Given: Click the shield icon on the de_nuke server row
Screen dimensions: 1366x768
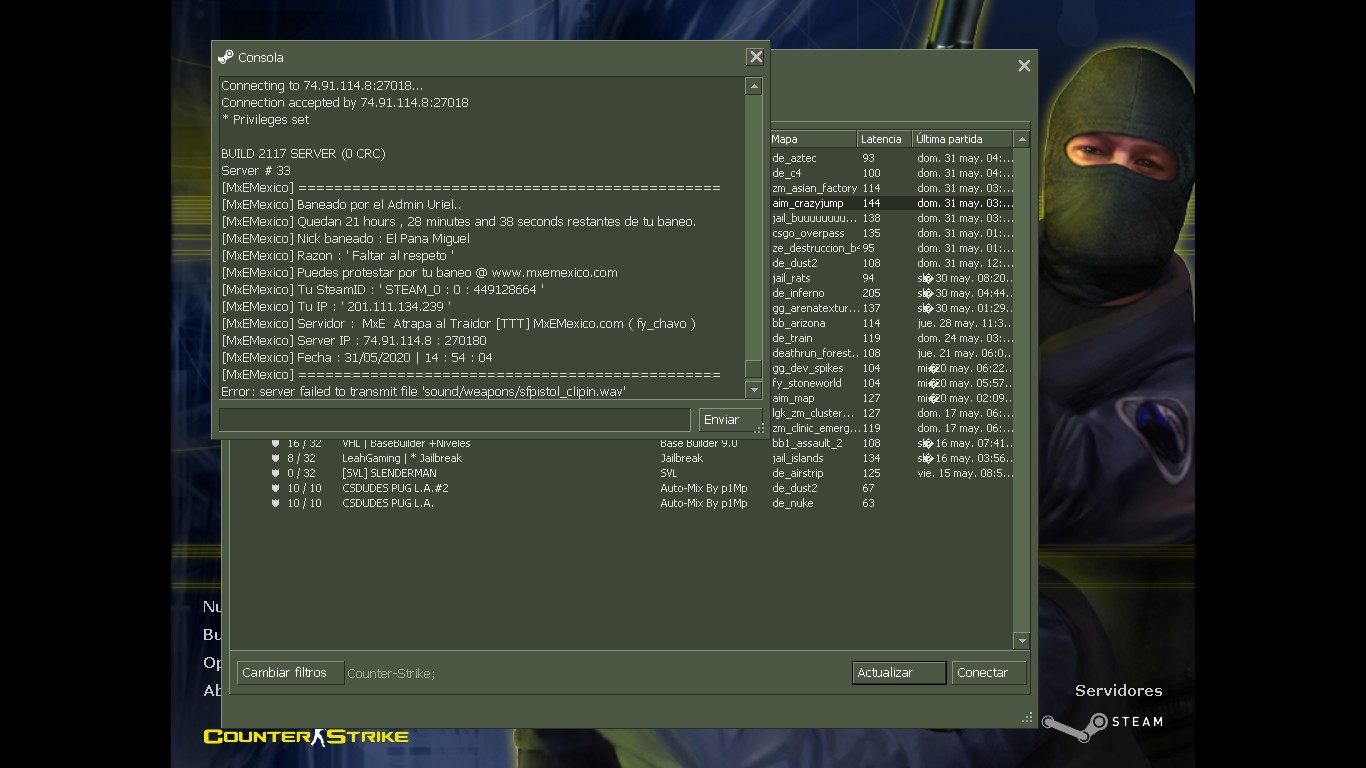Looking at the screenshot, I should (275, 503).
